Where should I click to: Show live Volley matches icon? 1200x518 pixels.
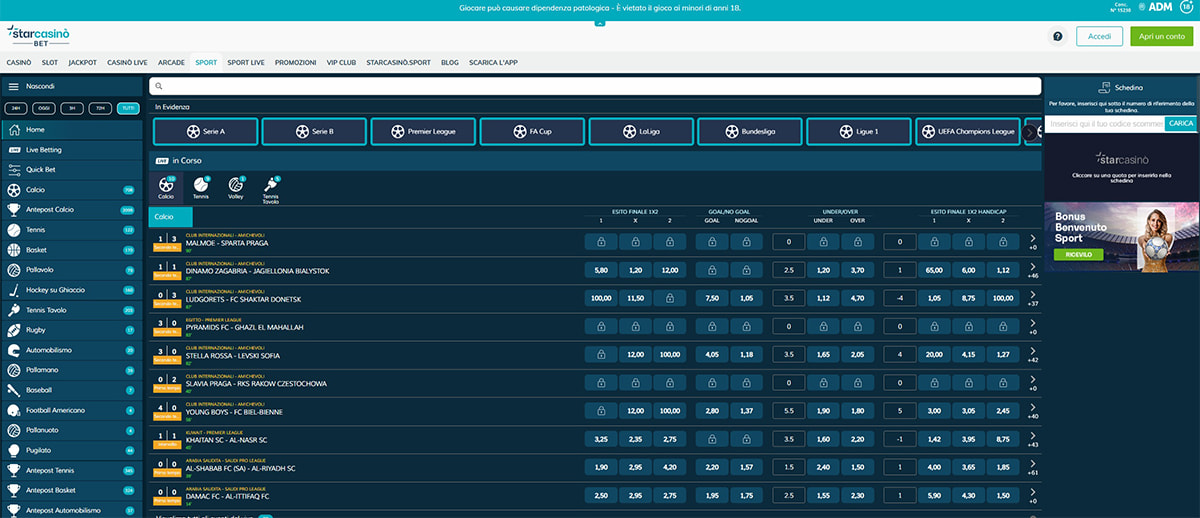click(236, 186)
